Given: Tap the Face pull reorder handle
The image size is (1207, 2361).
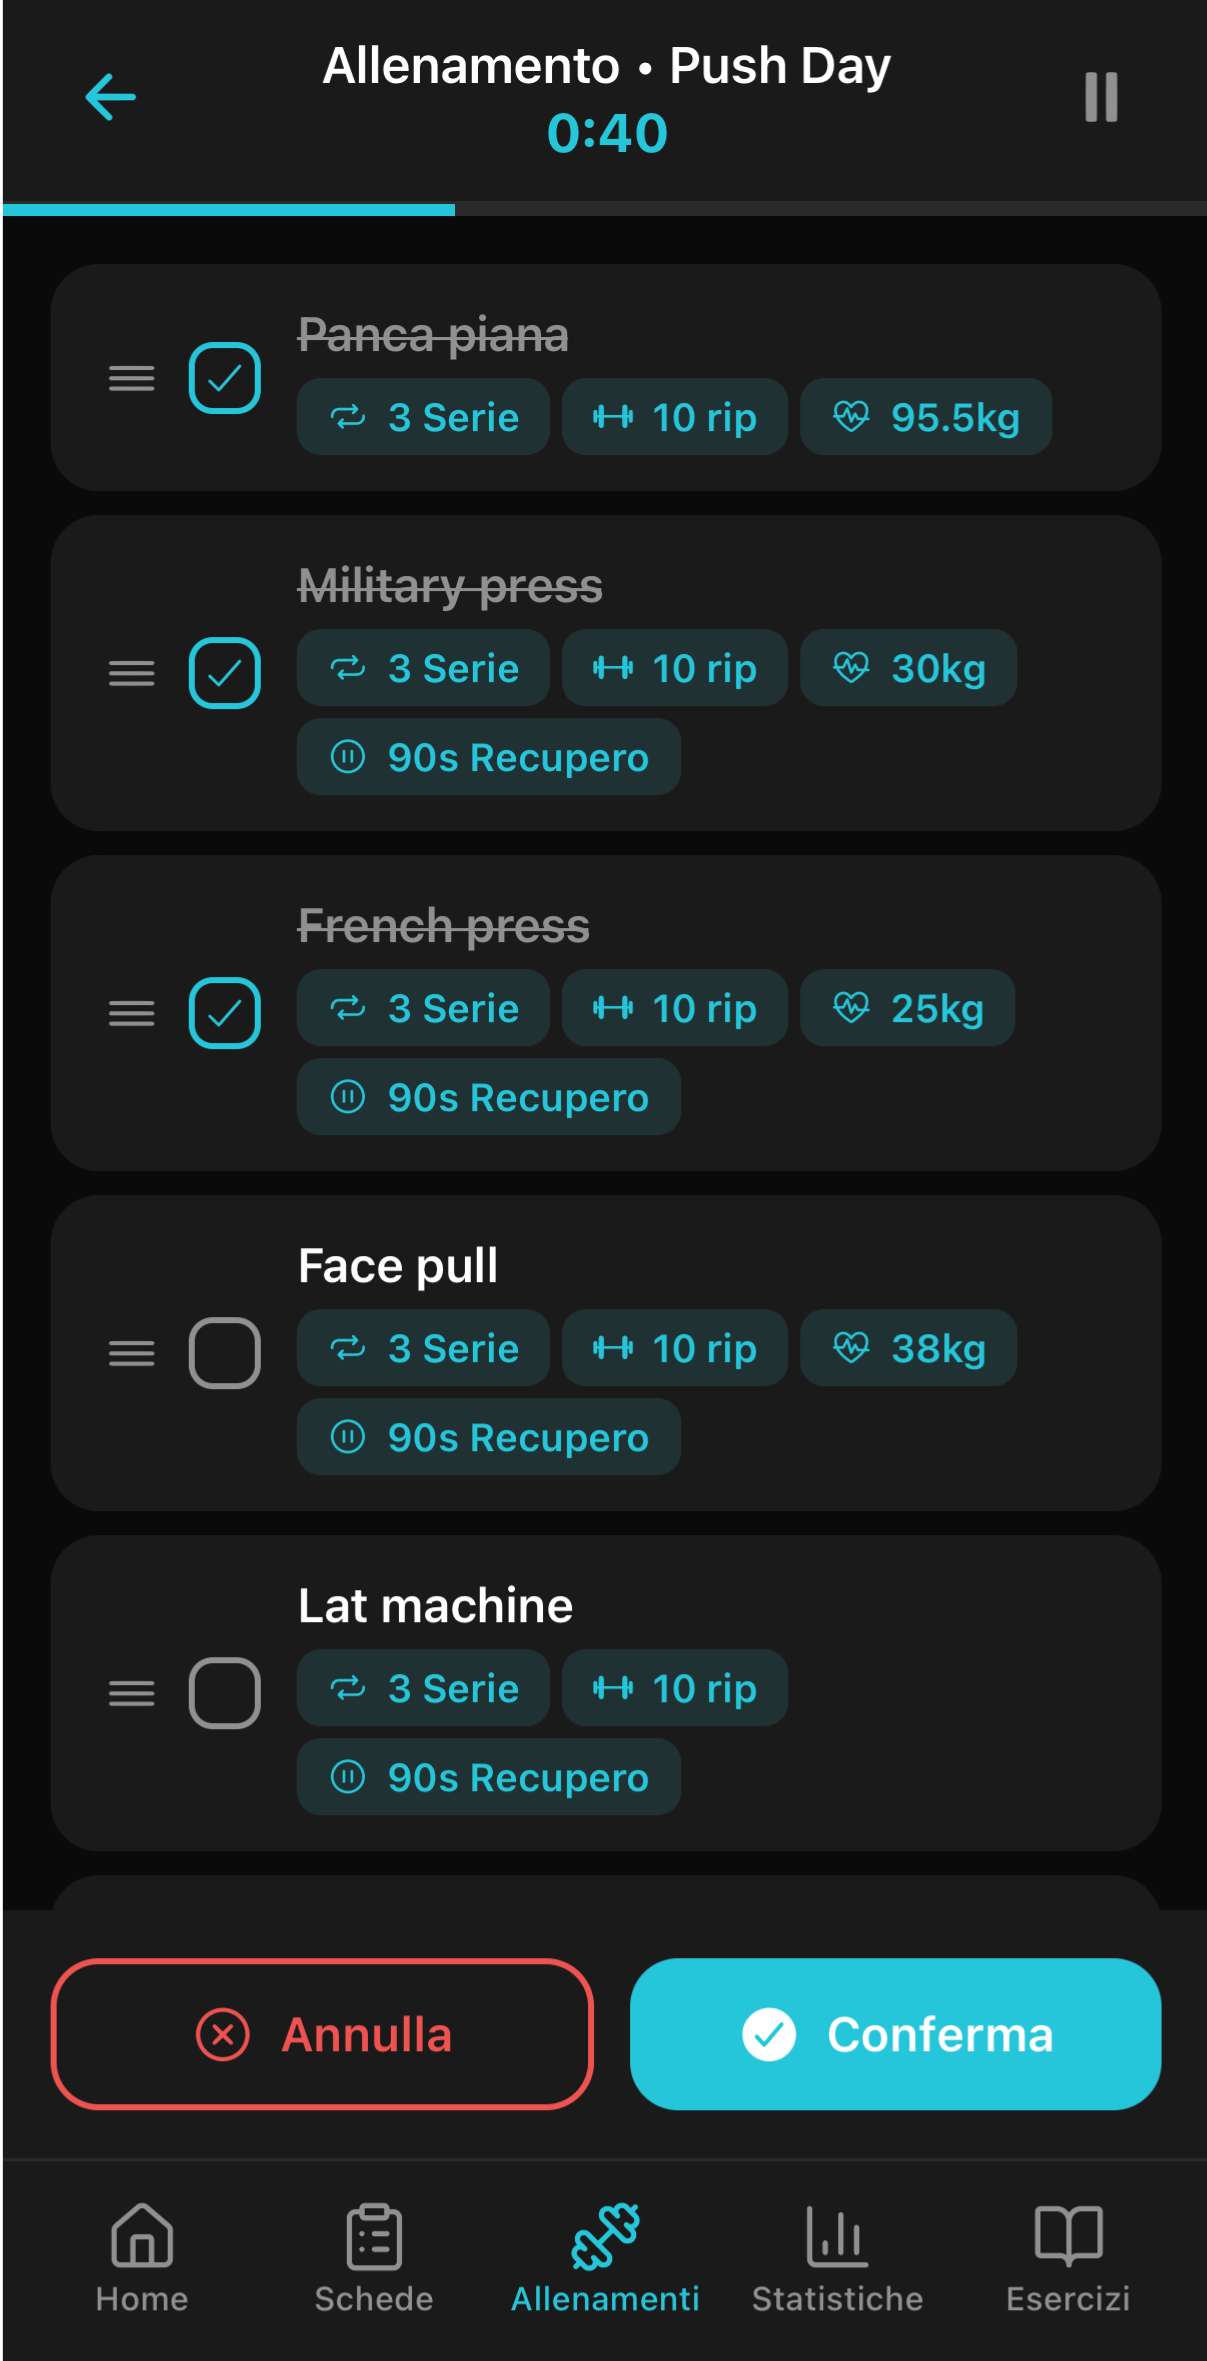Looking at the screenshot, I should (x=131, y=1353).
